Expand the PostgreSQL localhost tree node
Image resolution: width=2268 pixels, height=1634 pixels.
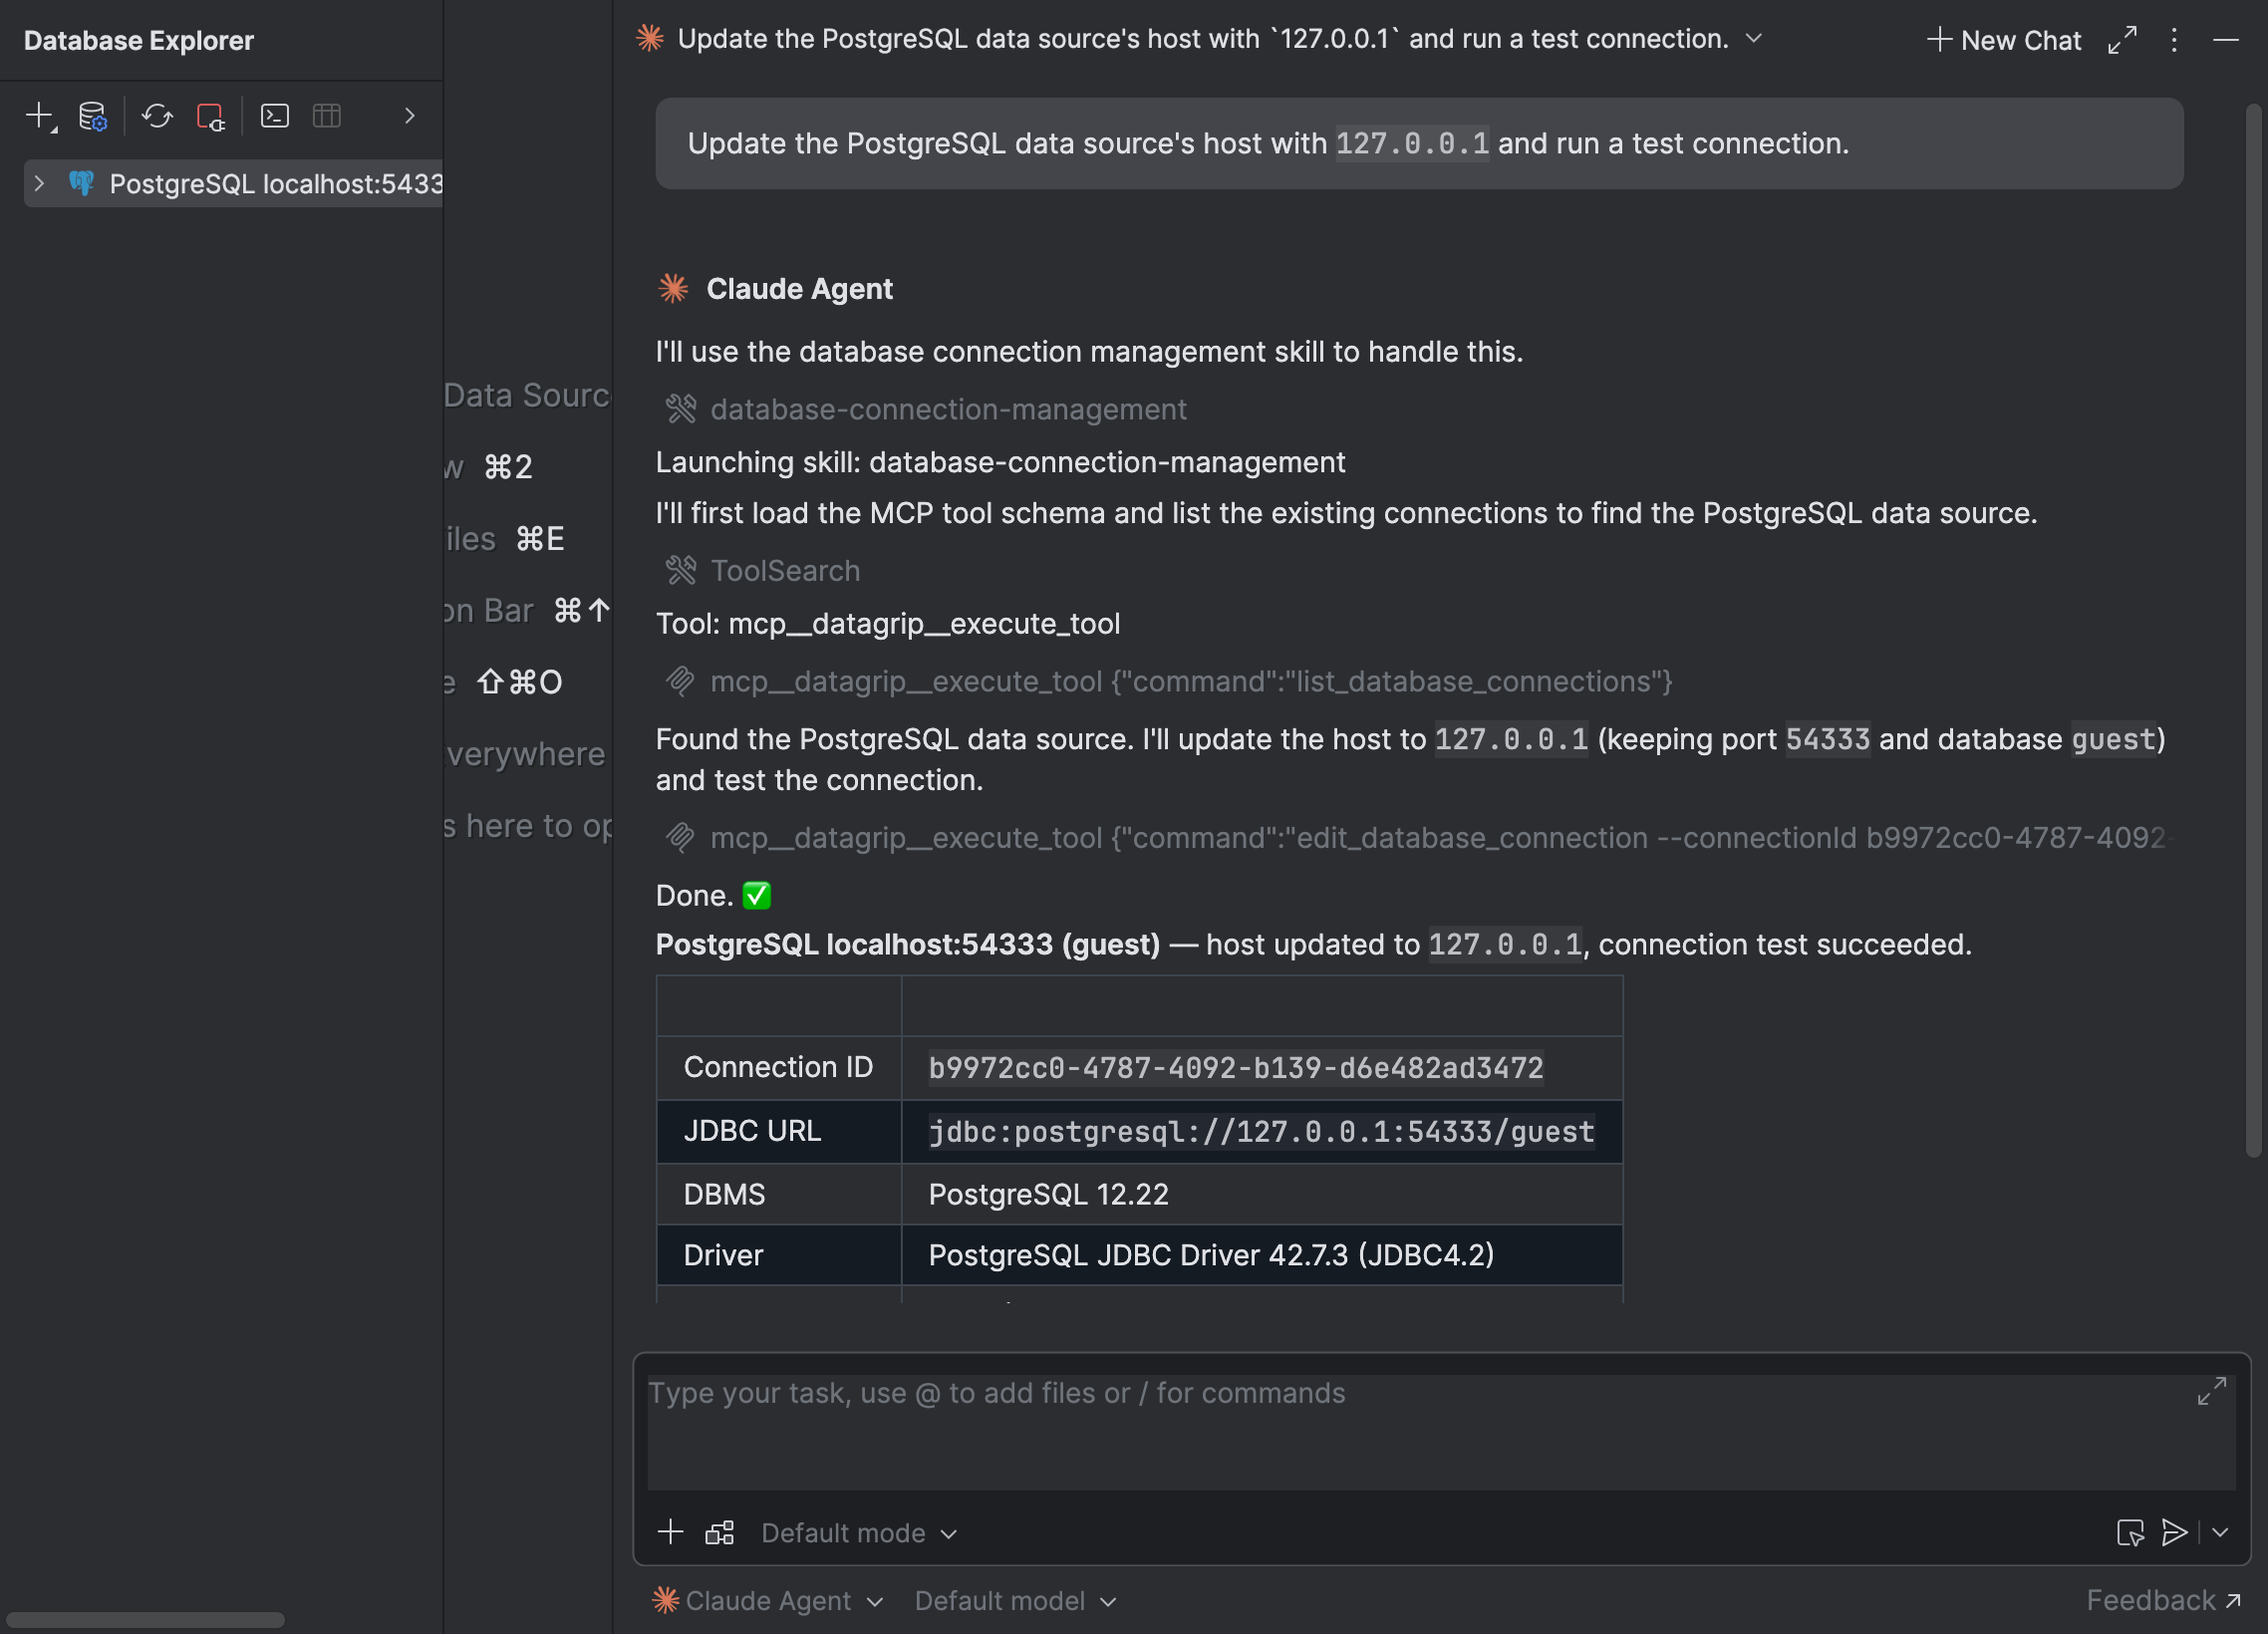(x=39, y=184)
